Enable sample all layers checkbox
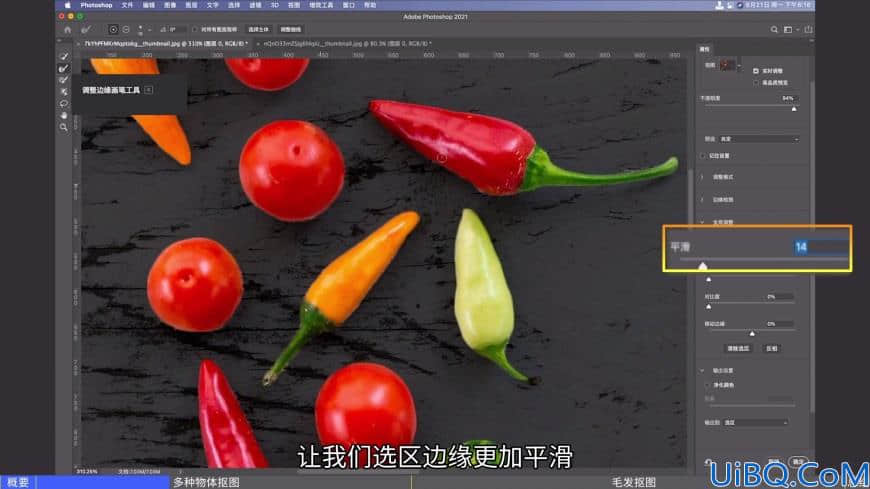Image resolution: width=870 pixels, height=489 pixels. (x=194, y=29)
